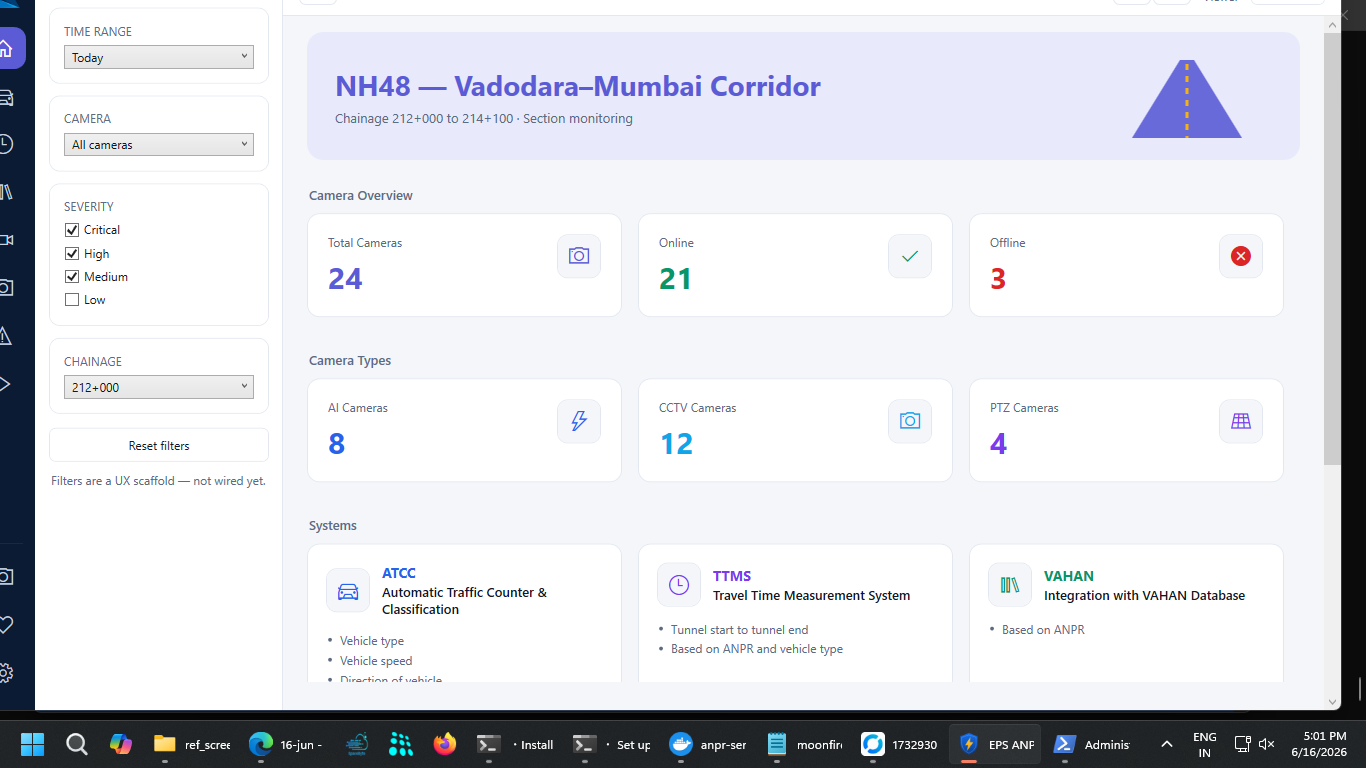Show hidden icons in system tray
Screen dimensions: 1366x768
(1166, 744)
